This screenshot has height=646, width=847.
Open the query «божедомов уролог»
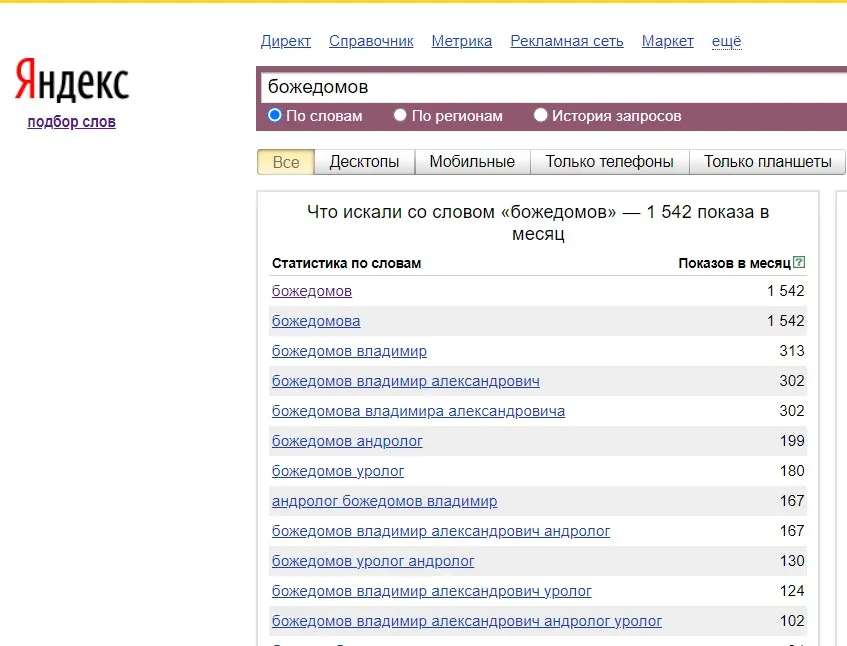pyautogui.click(x=336, y=471)
